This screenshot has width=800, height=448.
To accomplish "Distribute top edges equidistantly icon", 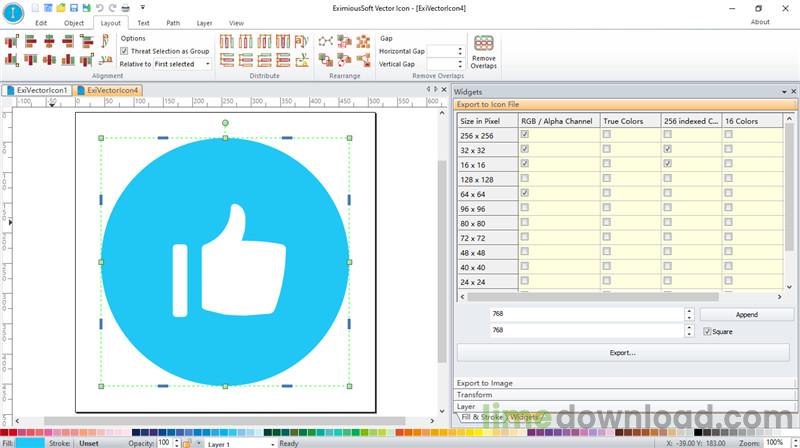I will (227, 60).
